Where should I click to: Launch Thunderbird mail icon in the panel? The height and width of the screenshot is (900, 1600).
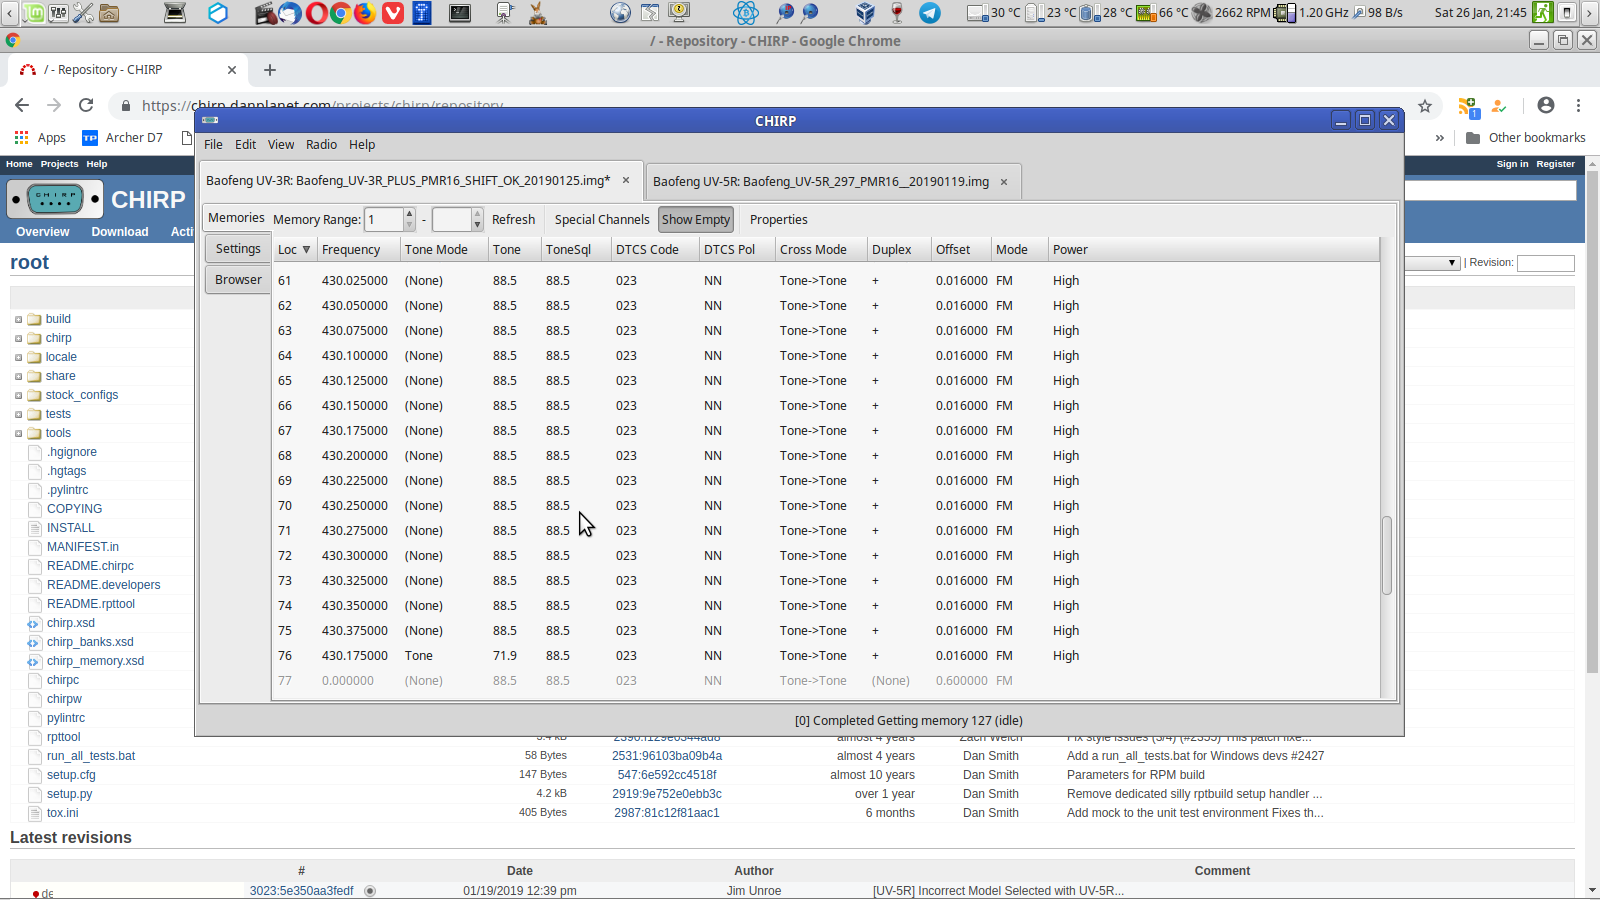pos(291,13)
